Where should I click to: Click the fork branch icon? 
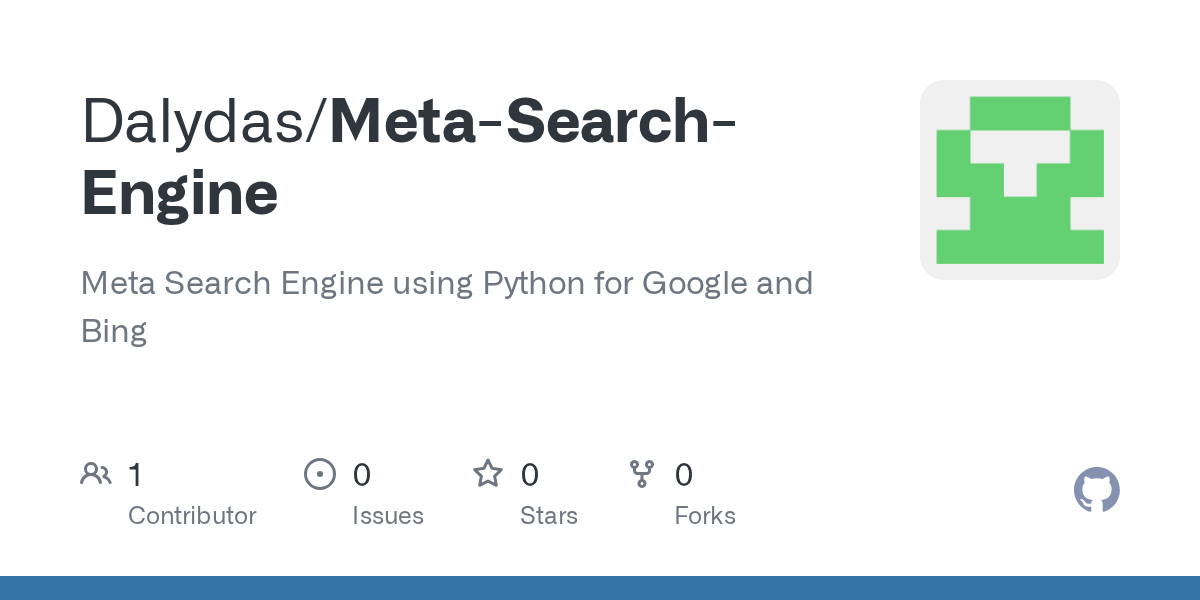click(x=641, y=474)
